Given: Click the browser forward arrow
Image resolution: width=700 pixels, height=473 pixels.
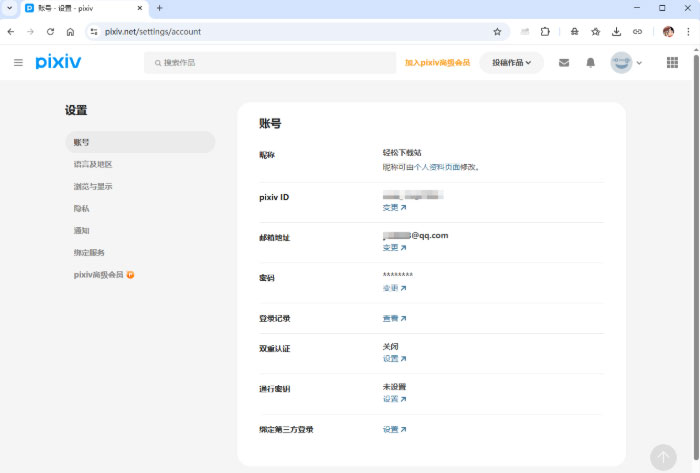Looking at the screenshot, I should pyautogui.click(x=30, y=32).
